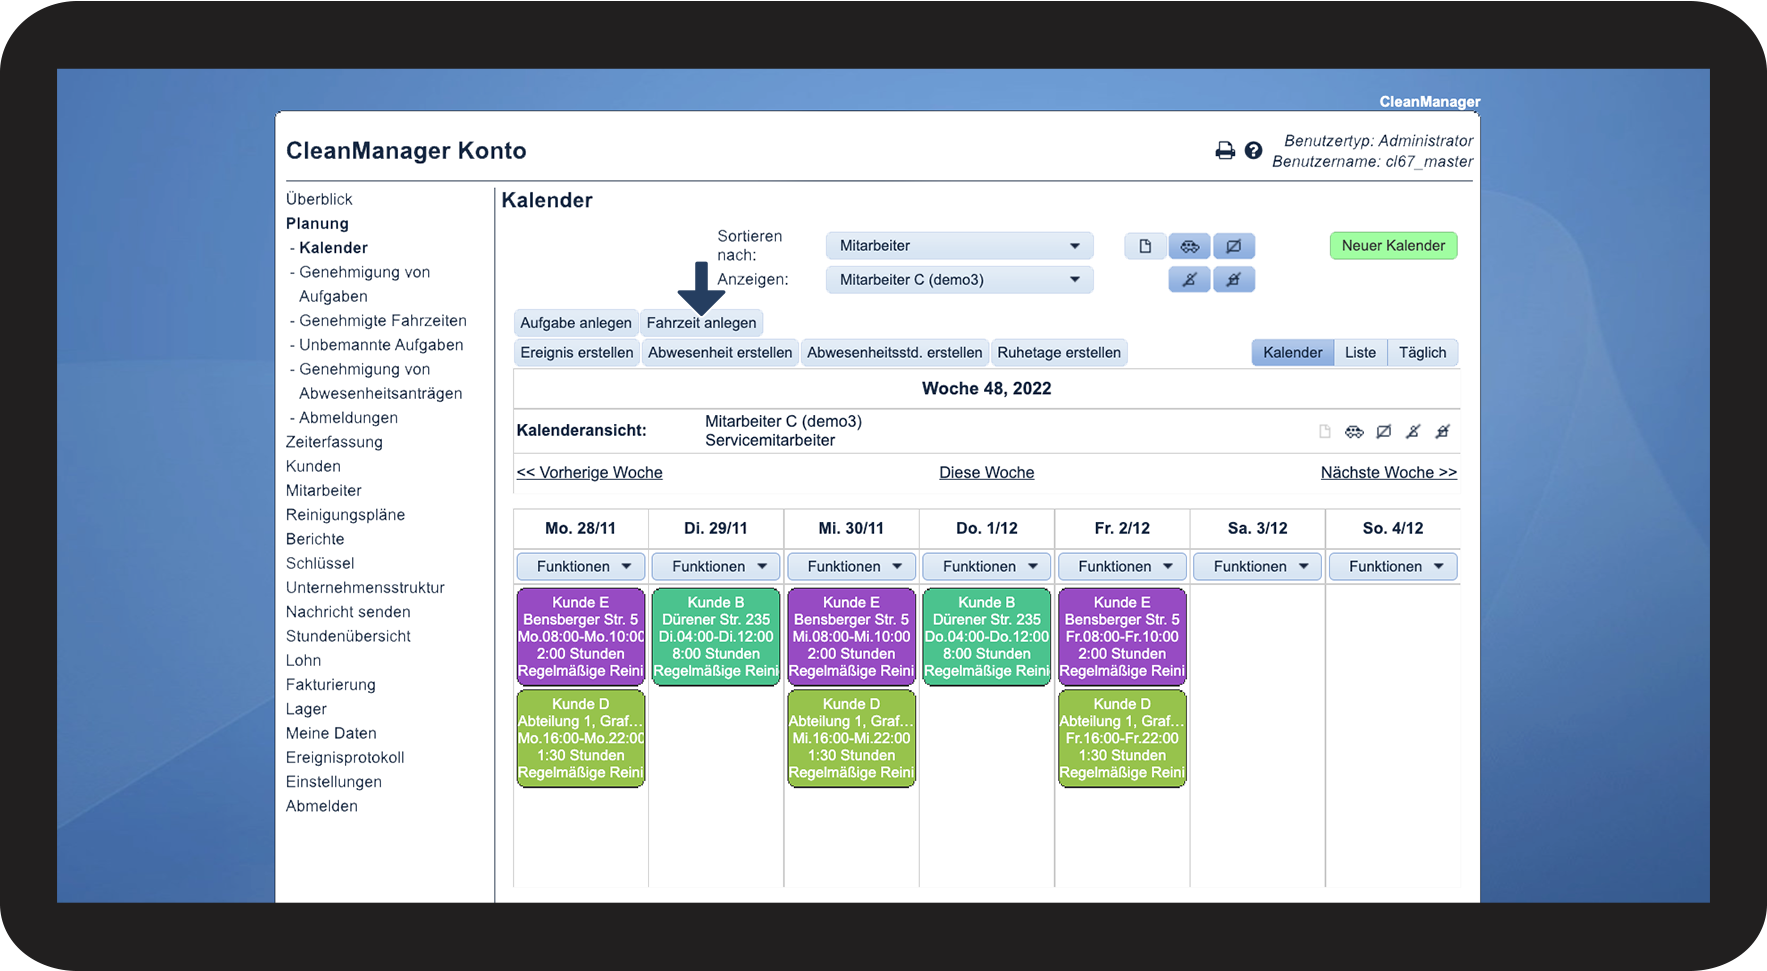The width and height of the screenshot is (1767, 971).
Task: Open Fakturierung in the sidebar
Action: (331, 685)
